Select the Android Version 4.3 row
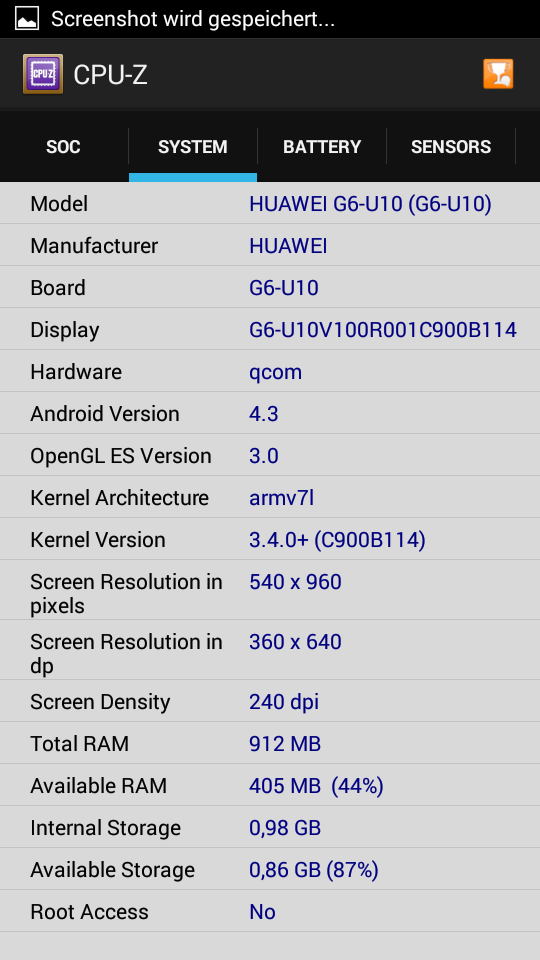This screenshot has width=540, height=960. (x=270, y=413)
